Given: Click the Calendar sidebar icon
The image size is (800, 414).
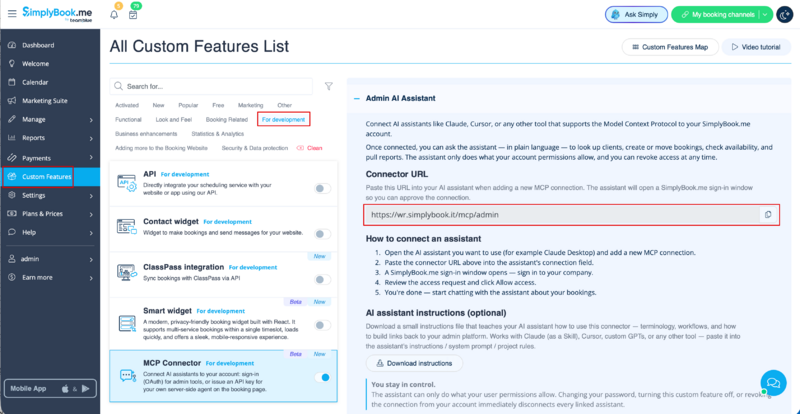Looking at the screenshot, I should [12, 82].
